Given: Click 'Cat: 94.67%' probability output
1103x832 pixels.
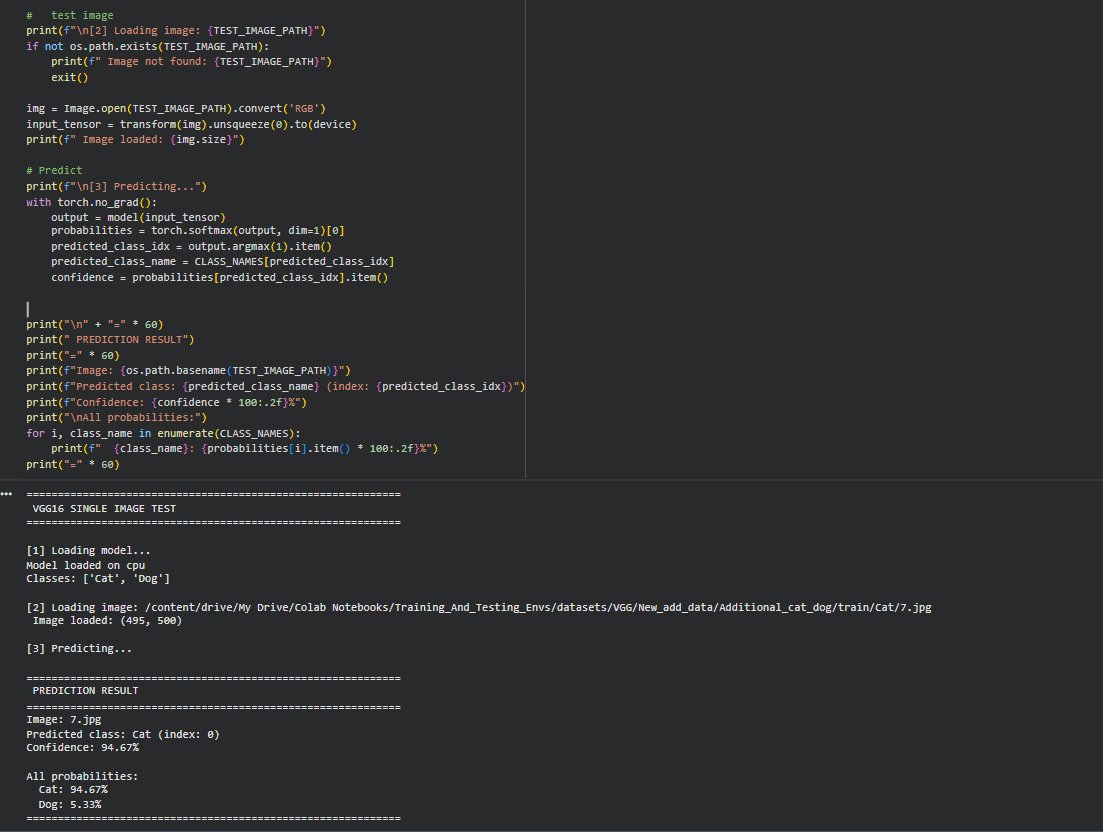Looking at the screenshot, I should 73,790.
